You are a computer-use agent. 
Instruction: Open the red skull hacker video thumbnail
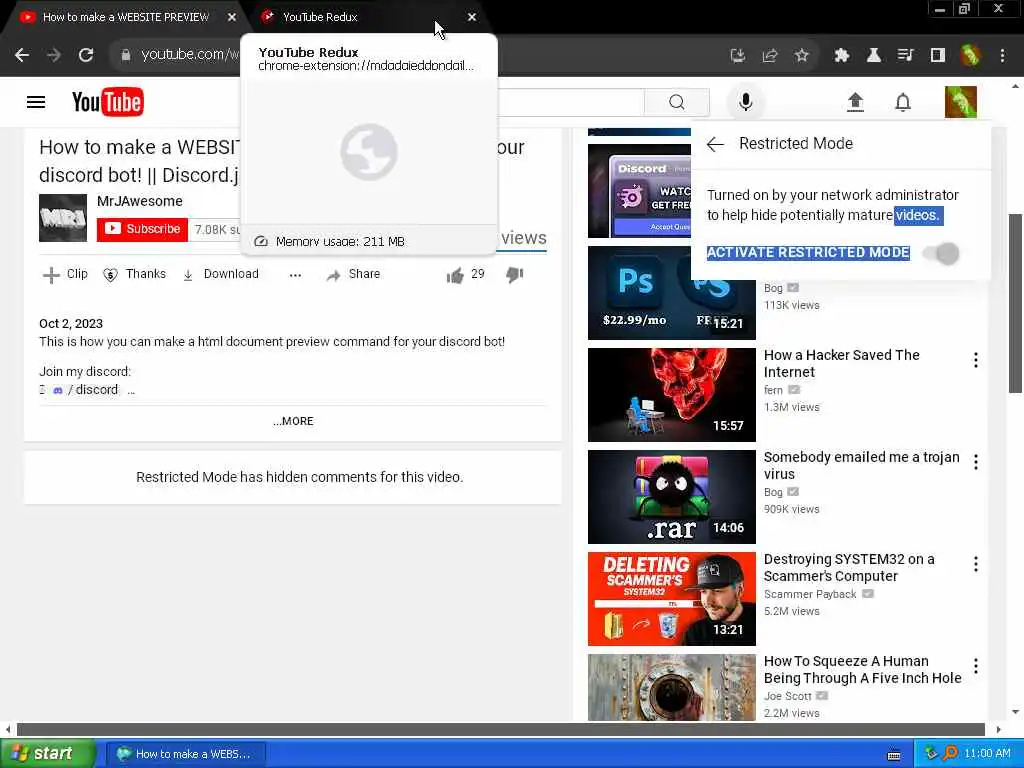[x=671, y=395]
